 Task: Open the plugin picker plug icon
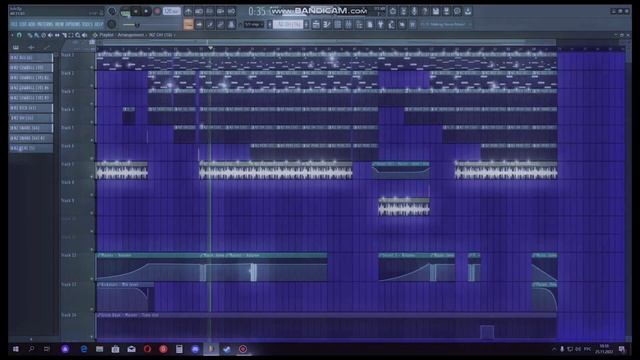[x=380, y=25]
